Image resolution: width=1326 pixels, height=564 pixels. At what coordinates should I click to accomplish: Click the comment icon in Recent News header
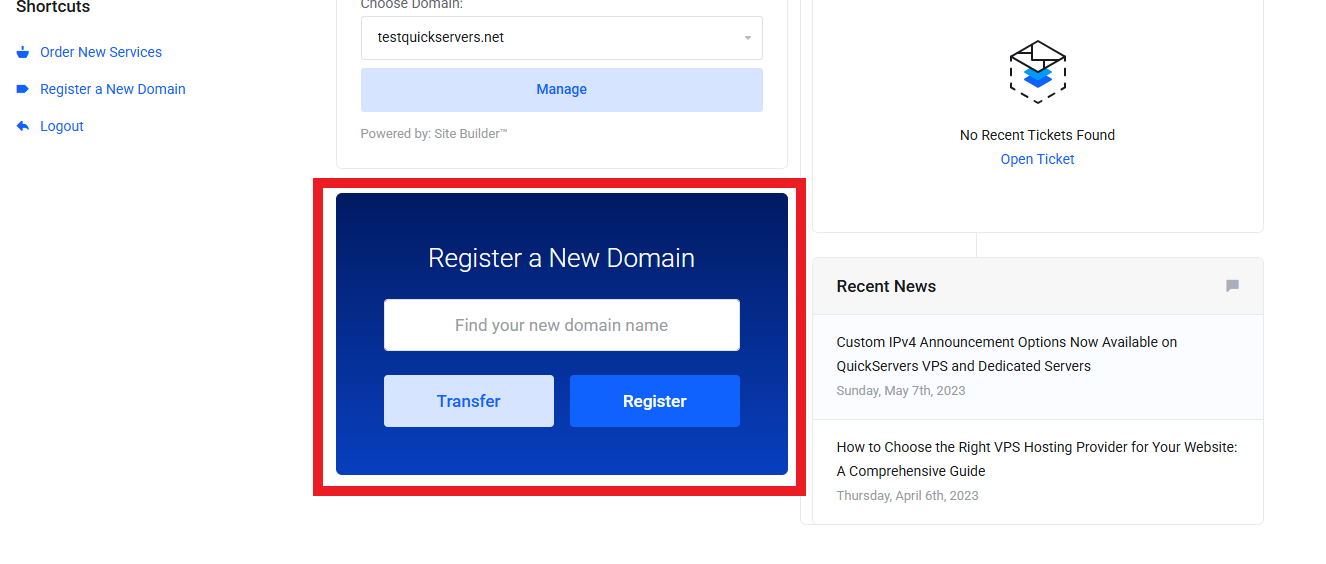[1232, 286]
